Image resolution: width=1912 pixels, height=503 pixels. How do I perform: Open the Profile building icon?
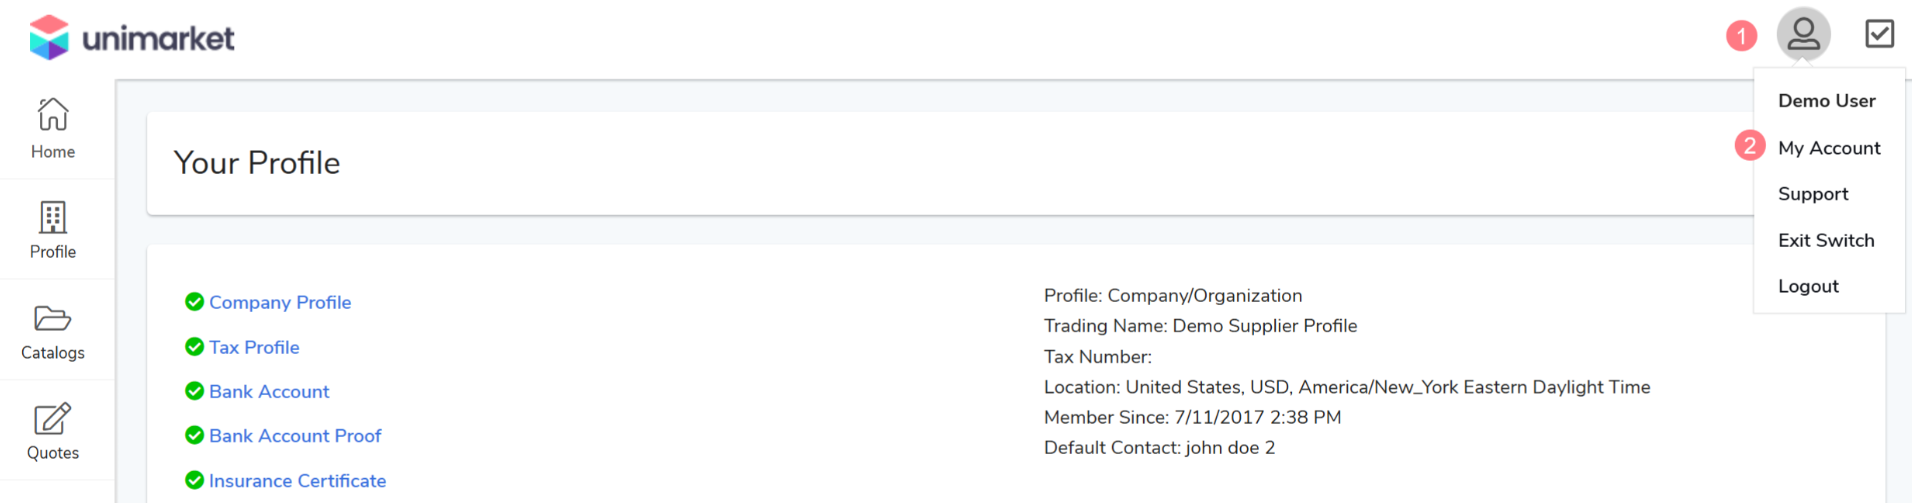53,218
